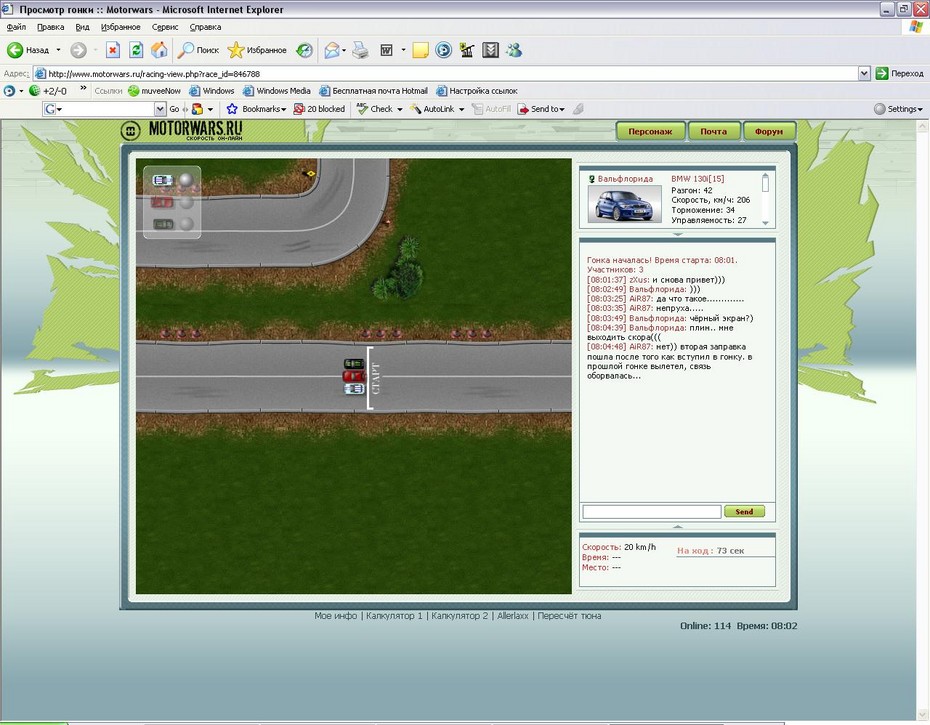Click the chat message input field

tap(652, 511)
